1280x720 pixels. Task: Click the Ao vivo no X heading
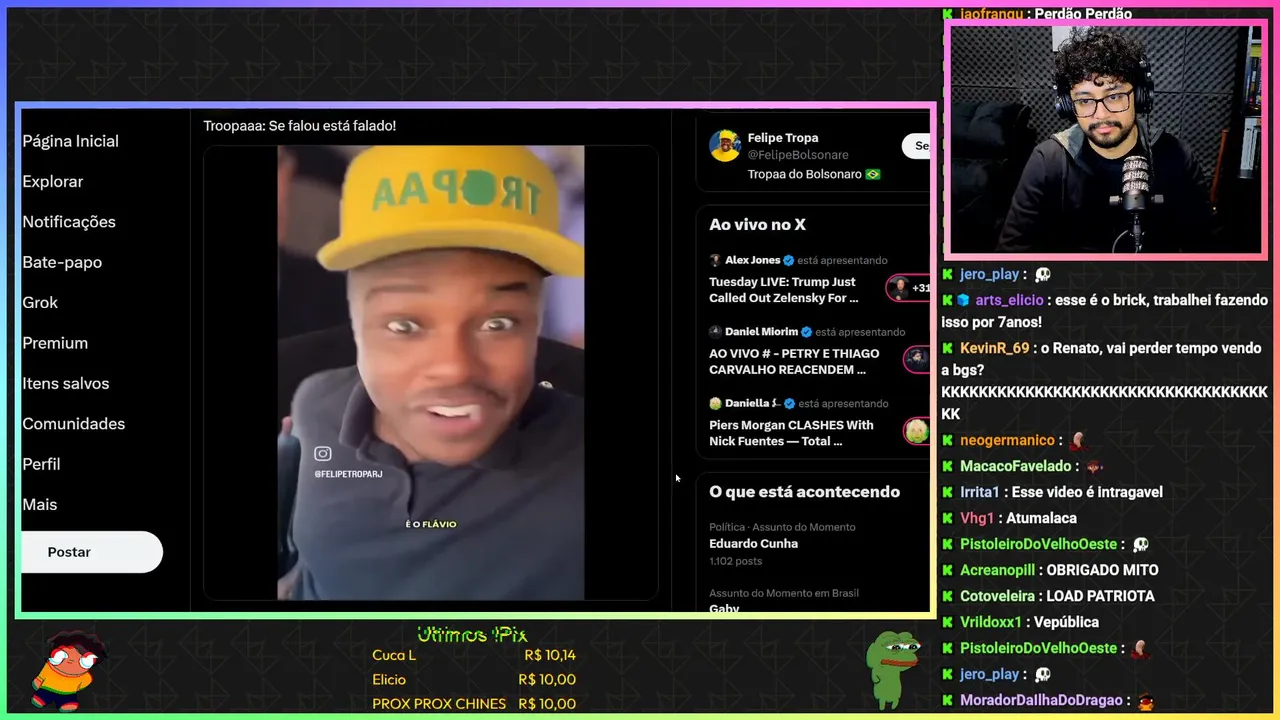(x=757, y=225)
